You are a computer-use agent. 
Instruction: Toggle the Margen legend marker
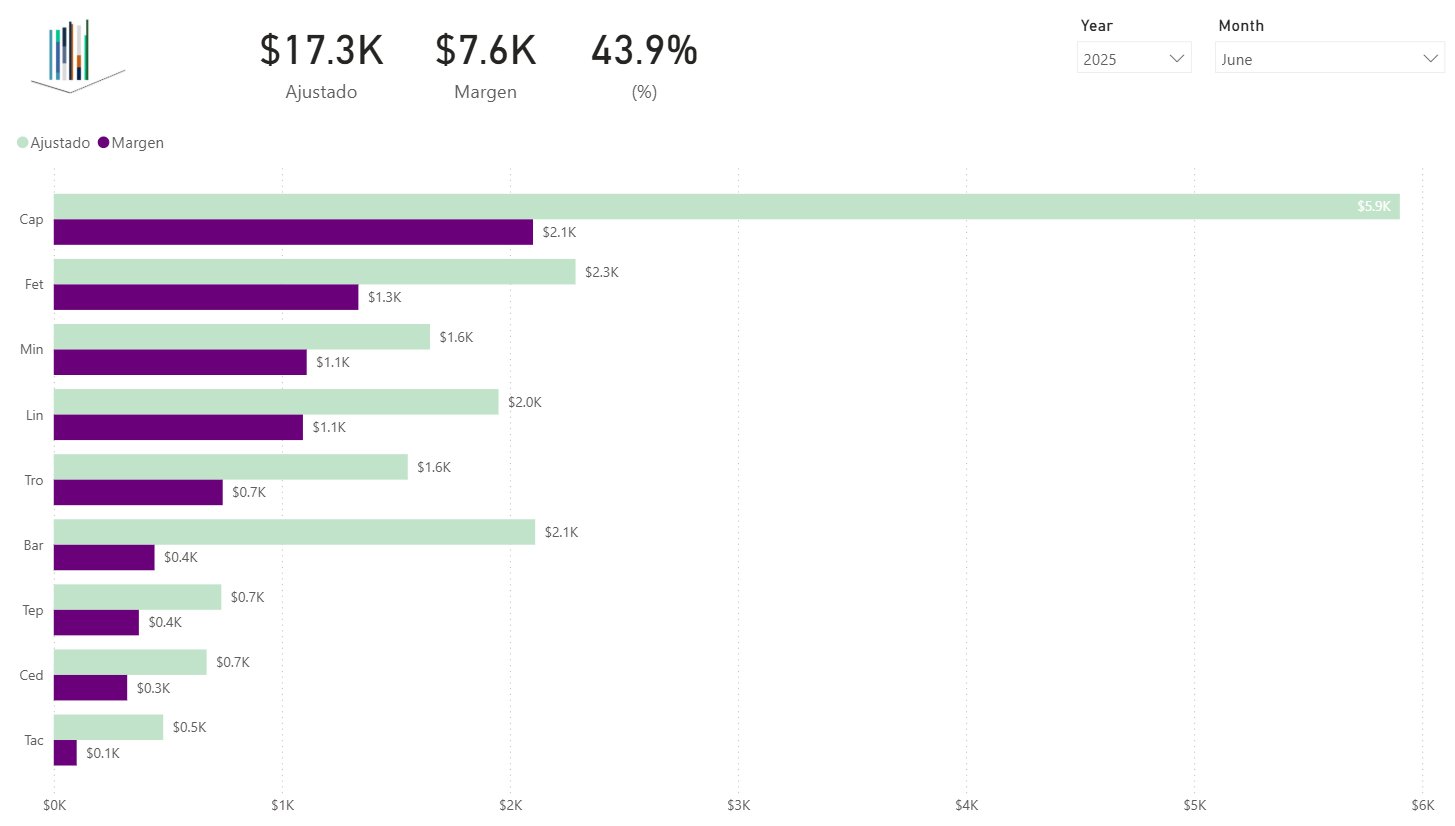tap(103, 143)
